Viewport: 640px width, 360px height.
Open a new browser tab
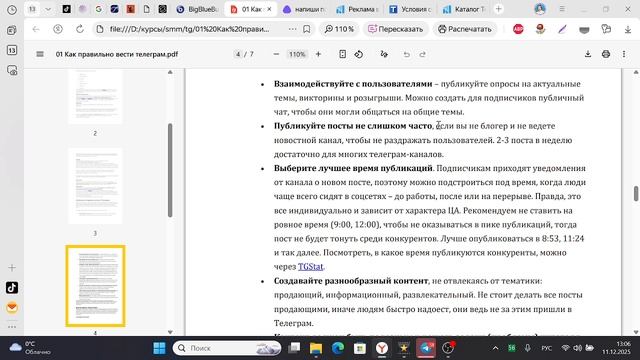click(498, 9)
